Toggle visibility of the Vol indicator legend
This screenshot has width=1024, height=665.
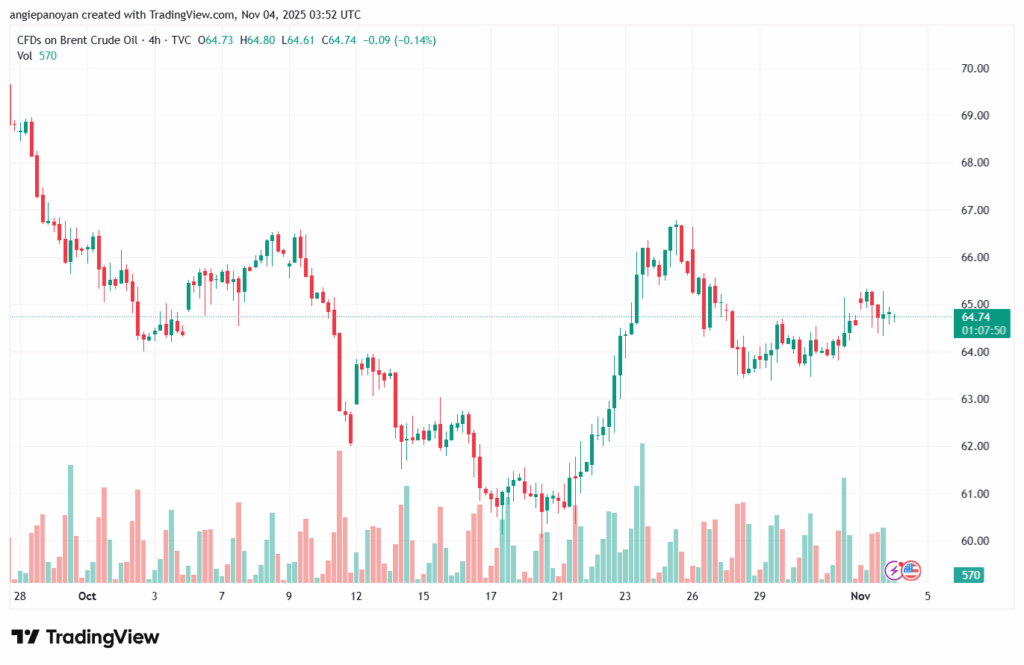click(x=24, y=56)
